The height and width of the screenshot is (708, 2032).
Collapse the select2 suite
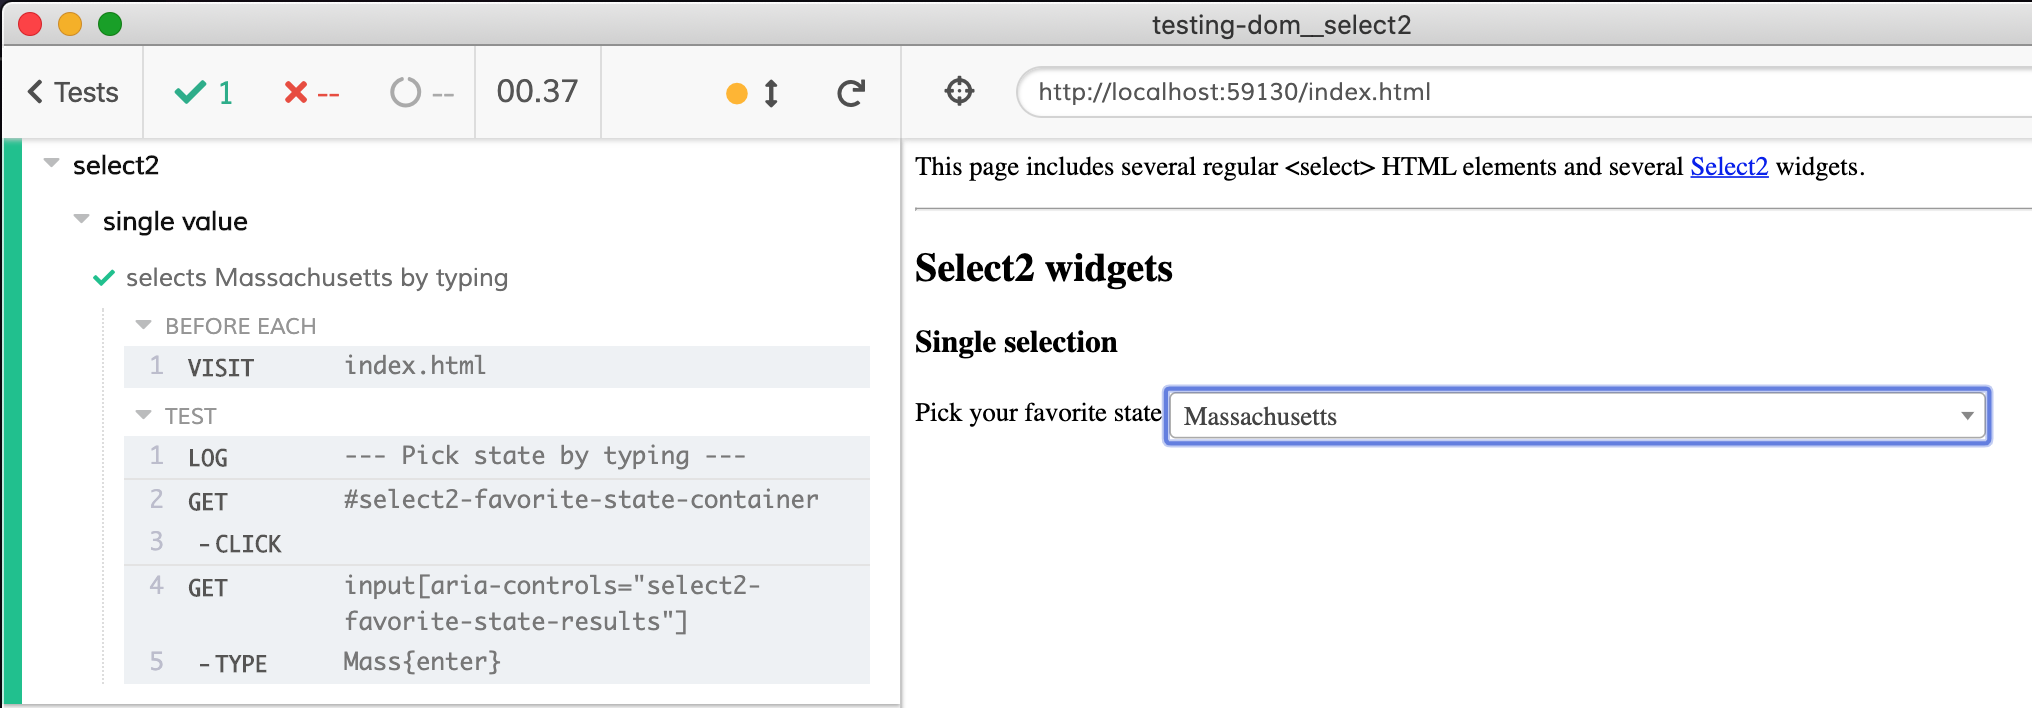click(x=52, y=163)
